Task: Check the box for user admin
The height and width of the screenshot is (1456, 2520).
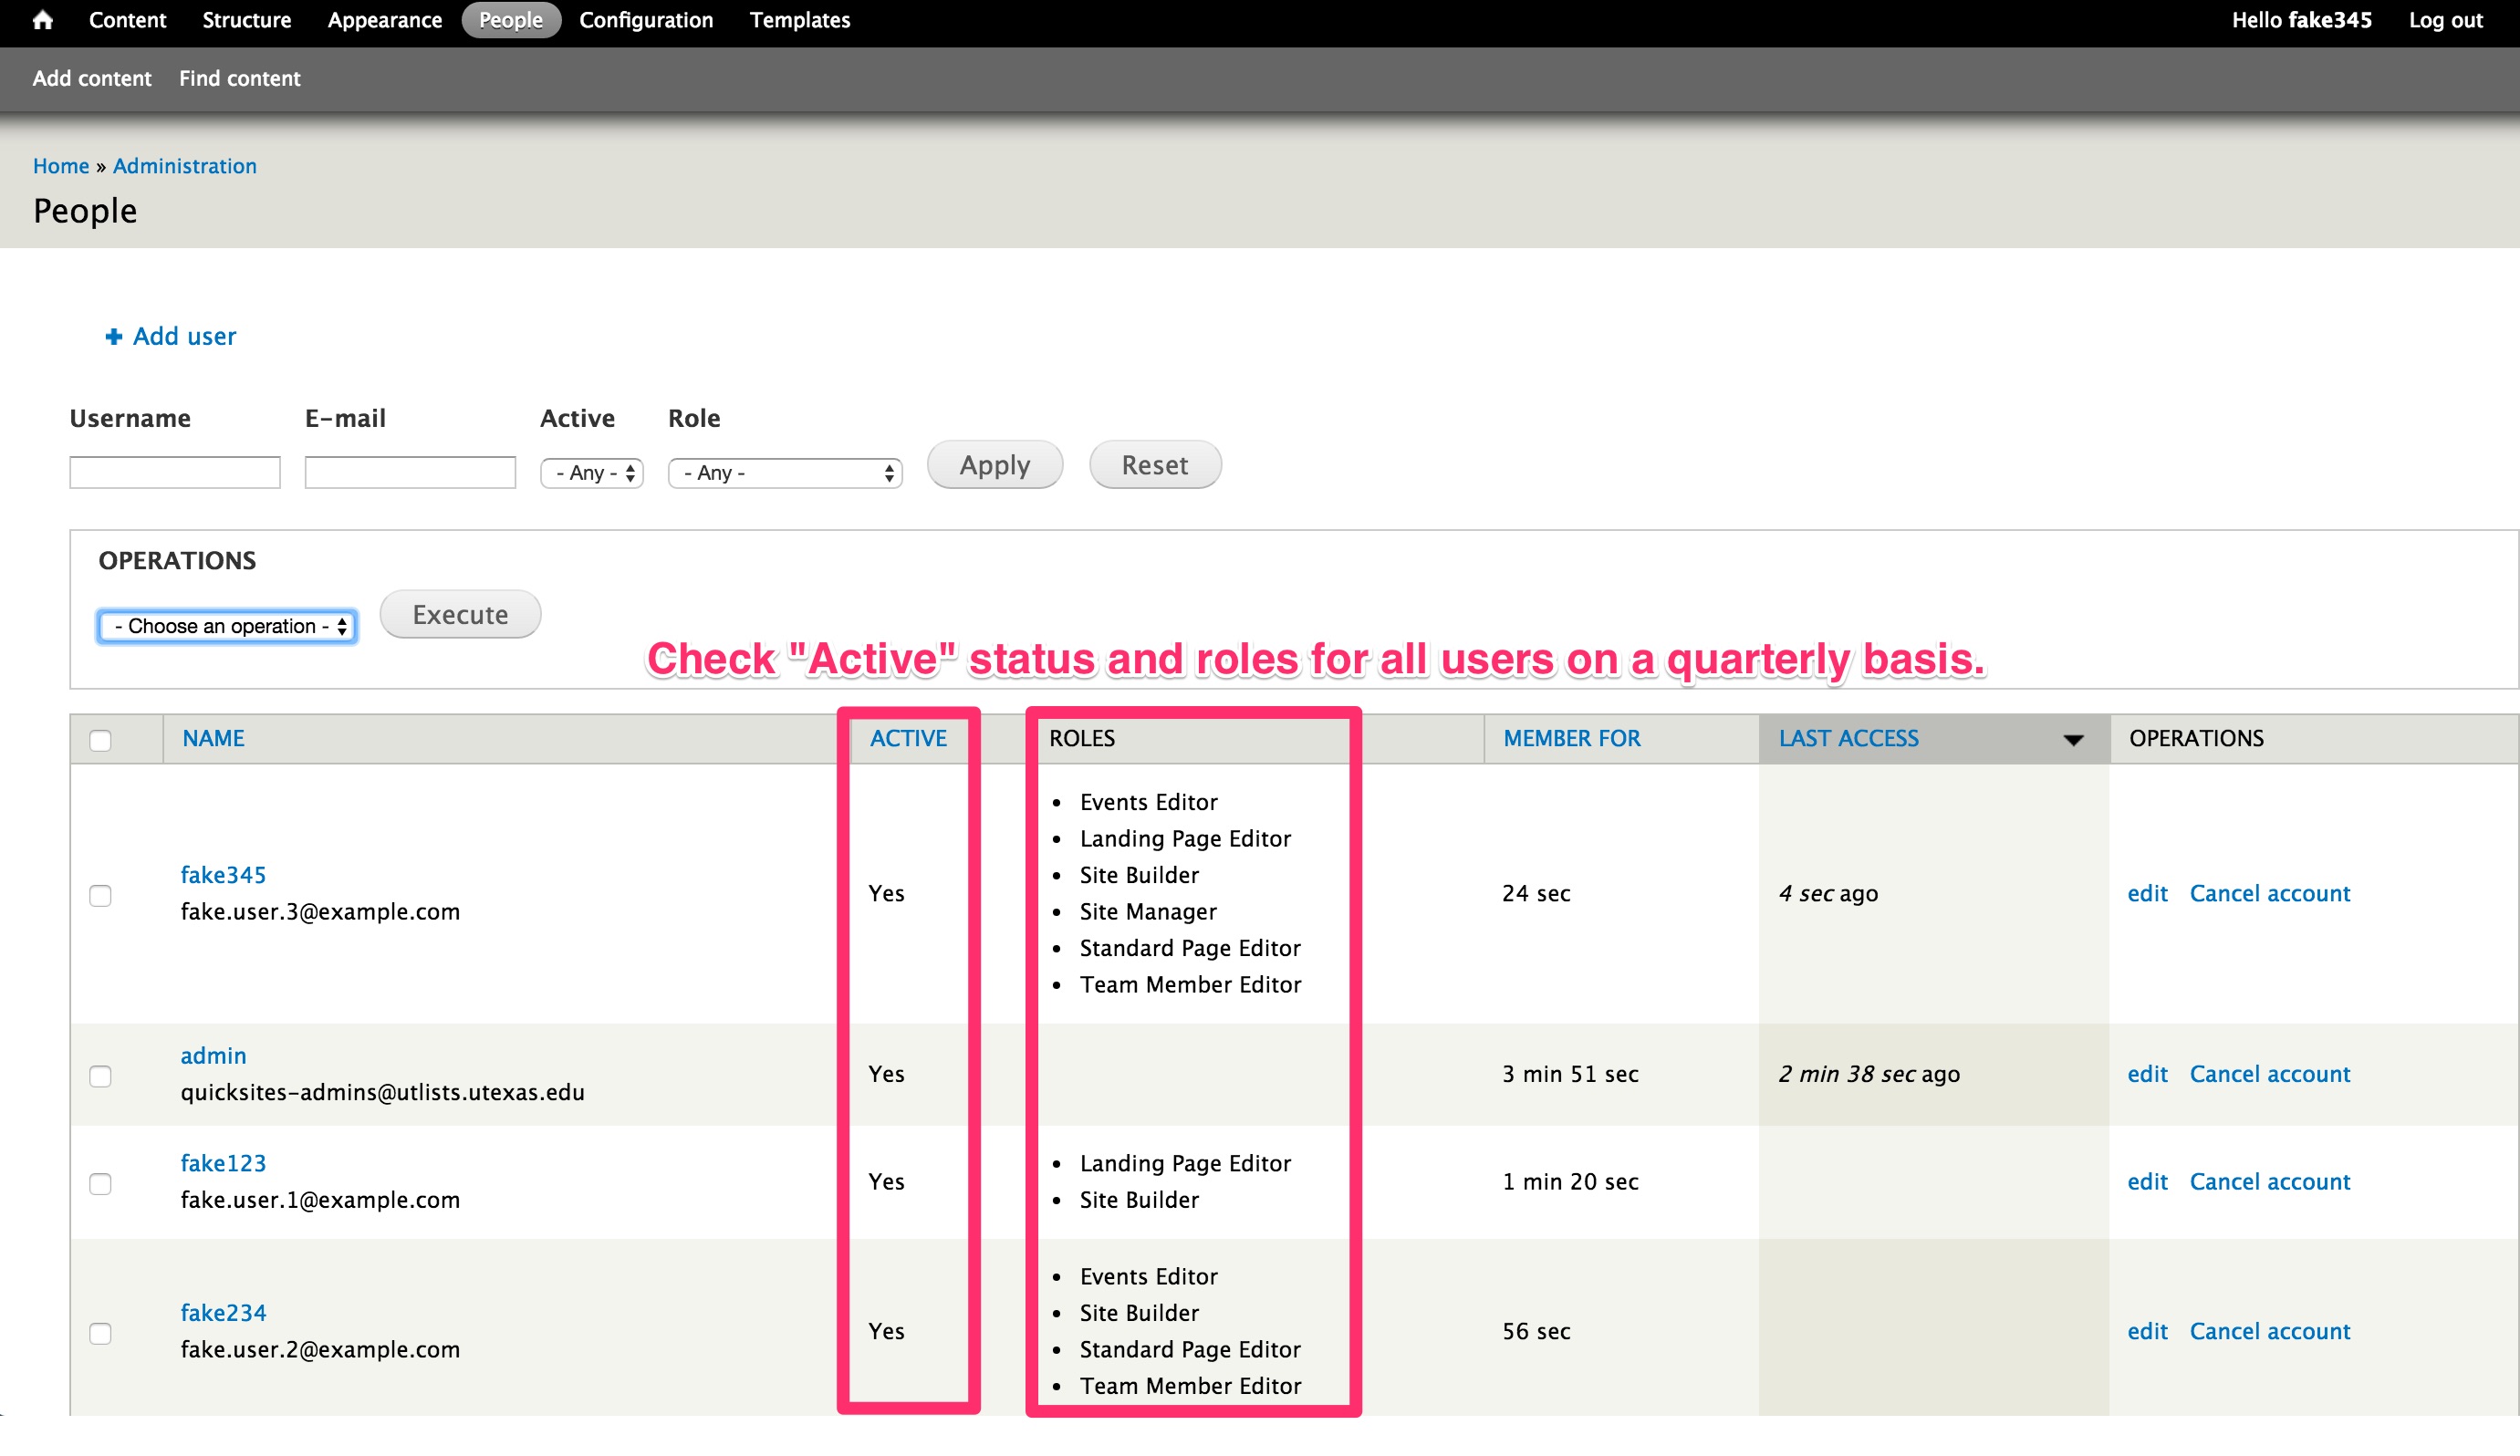Action: coord(100,1076)
